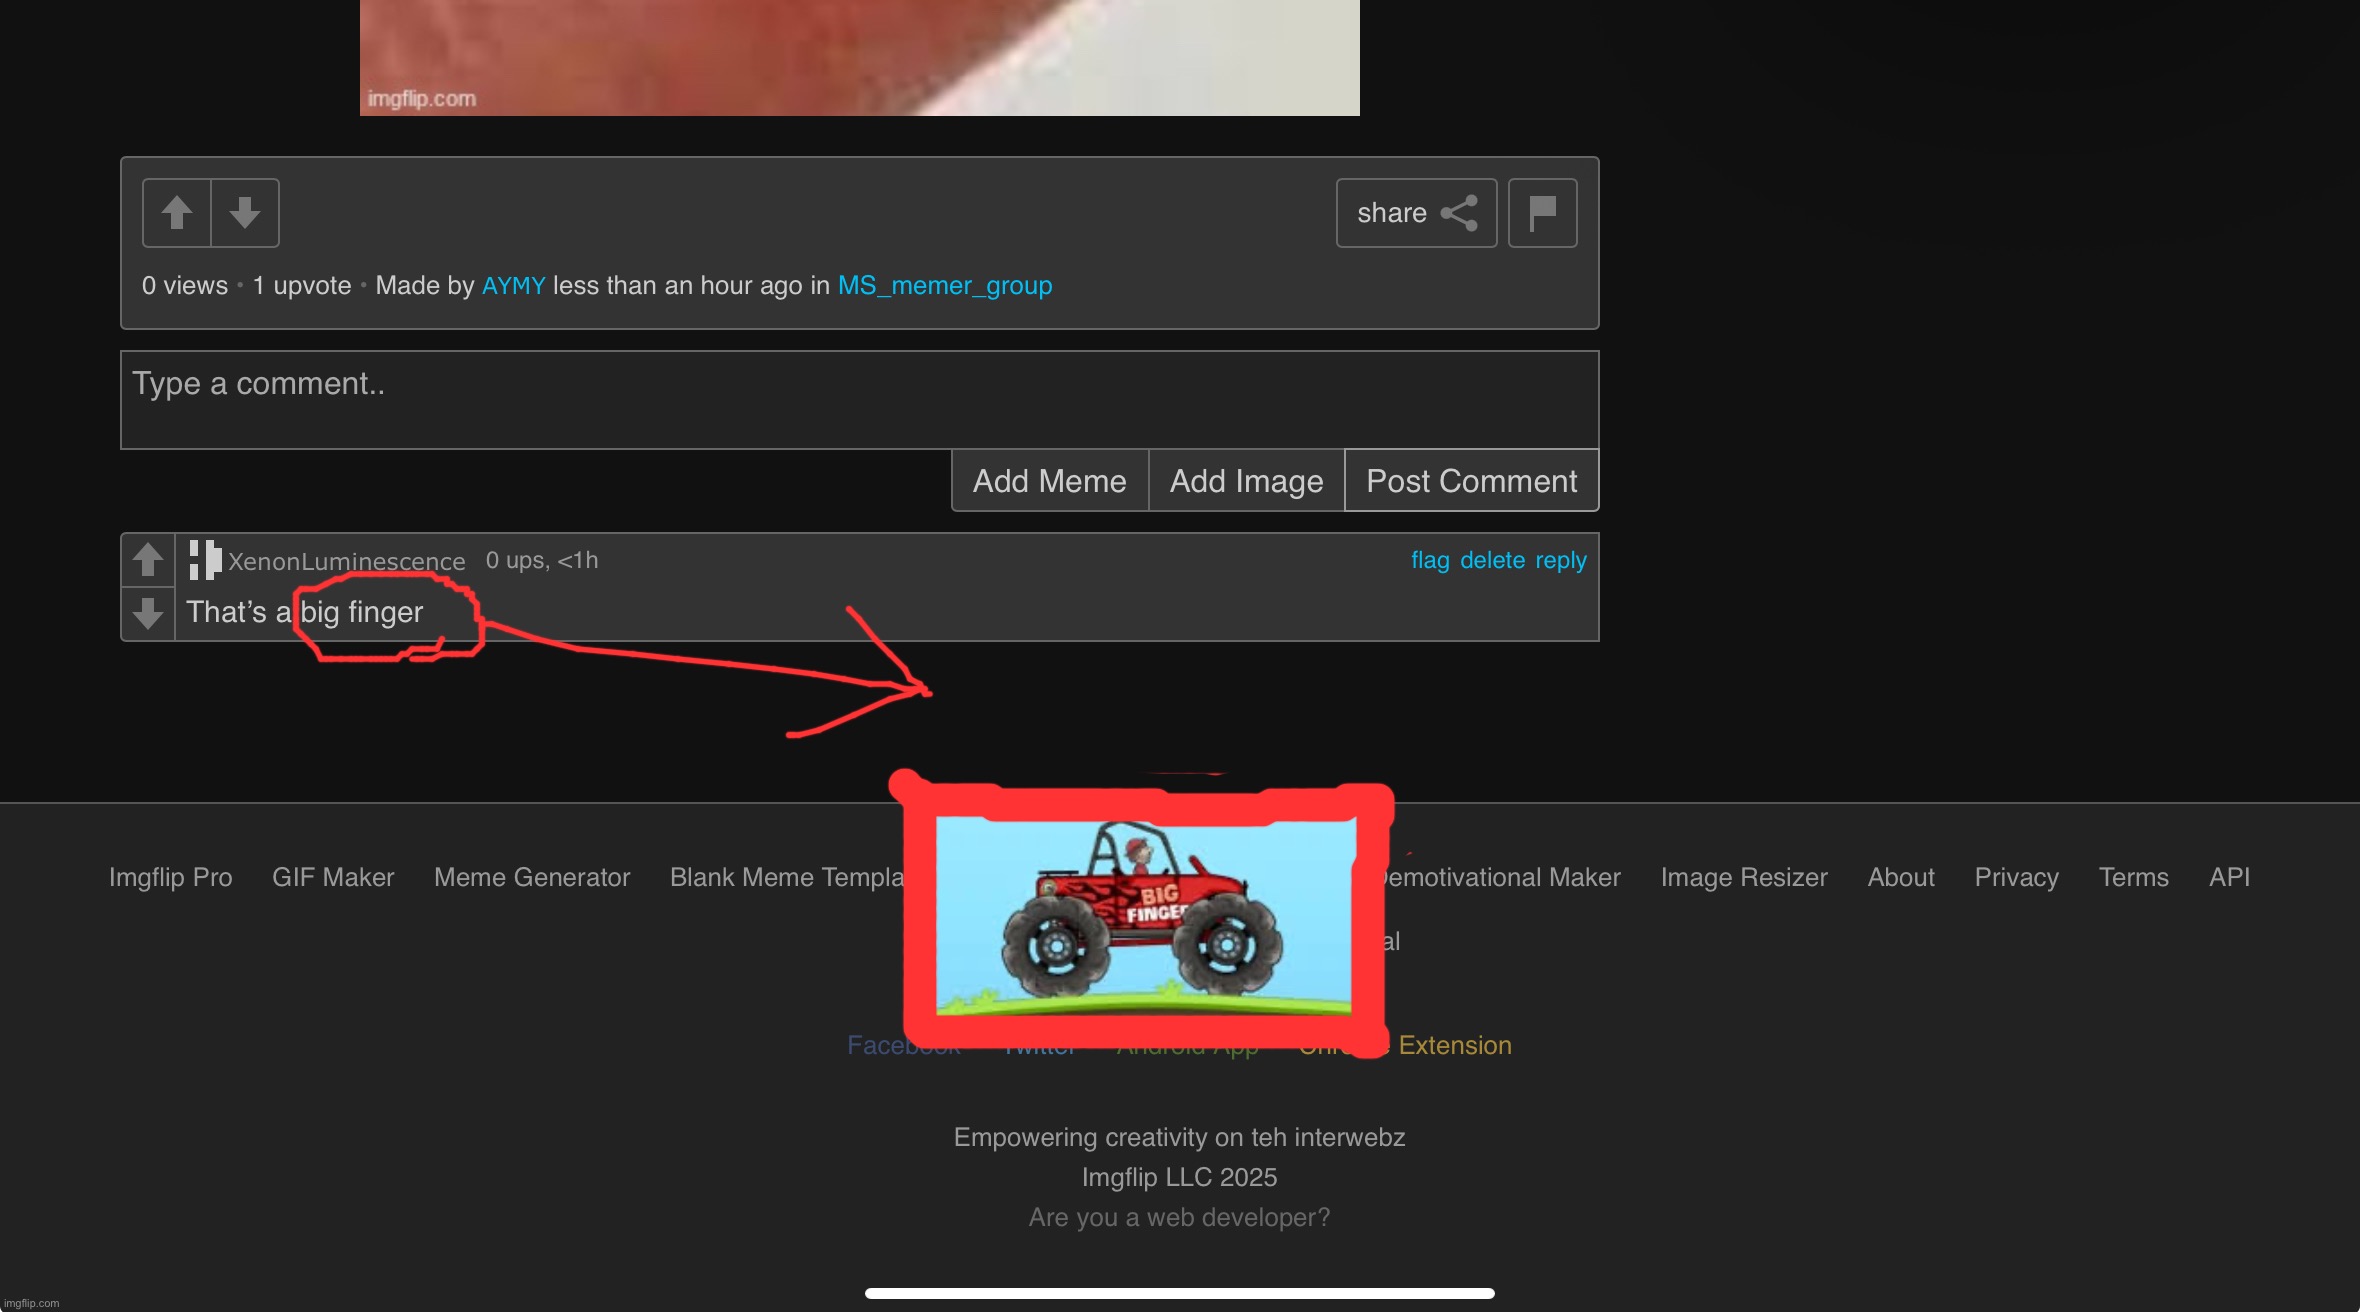Reply to XenonLuminescence's comment

[x=1560, y=560]
